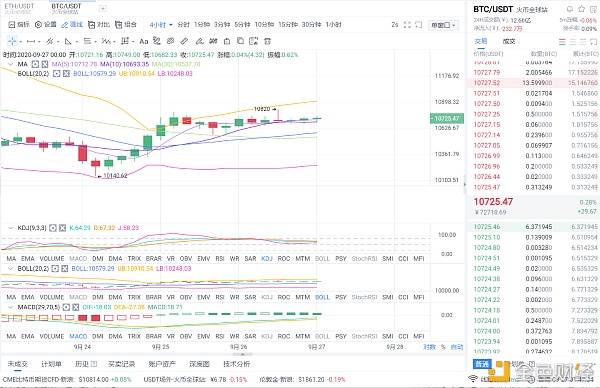The width and height of the screenshot is (600, 388).
Task: Open the 指标 indicators icon button
Action: click(19, 24)
